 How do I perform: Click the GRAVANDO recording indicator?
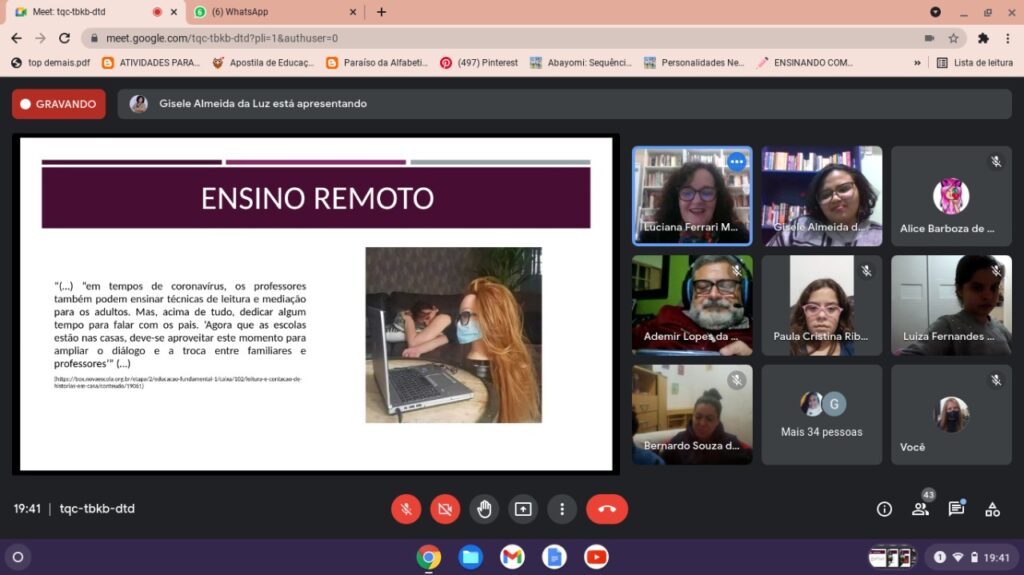(x=59, y=104)
